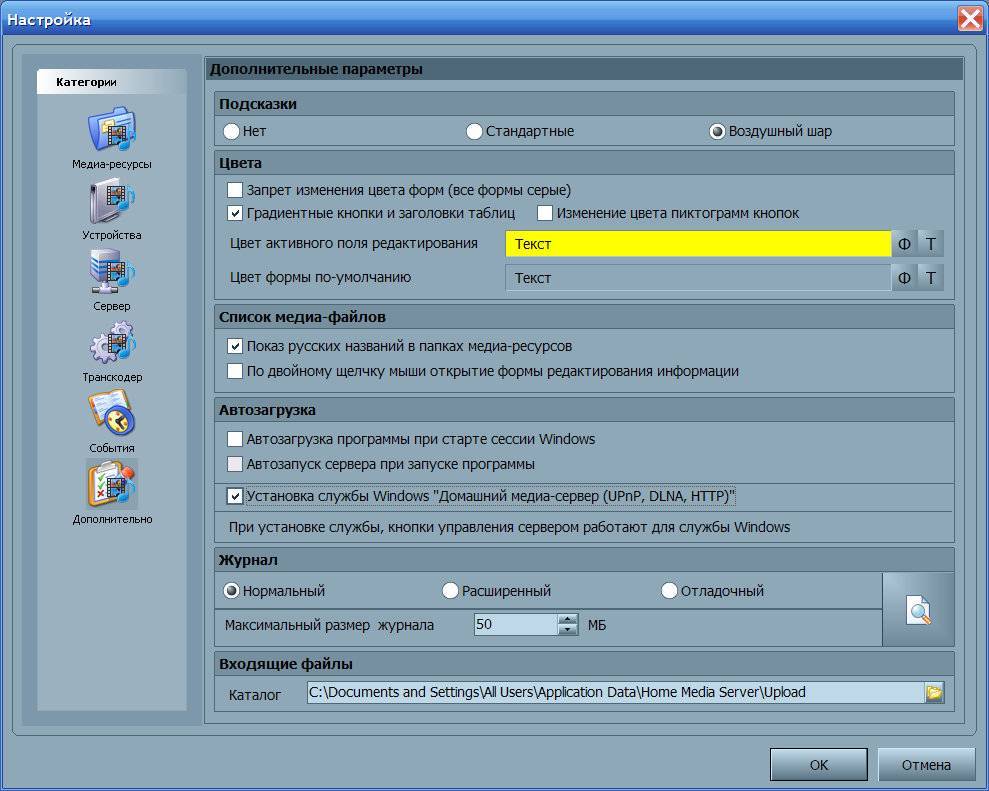Click the yellow active field color swatch

[697, 244]
